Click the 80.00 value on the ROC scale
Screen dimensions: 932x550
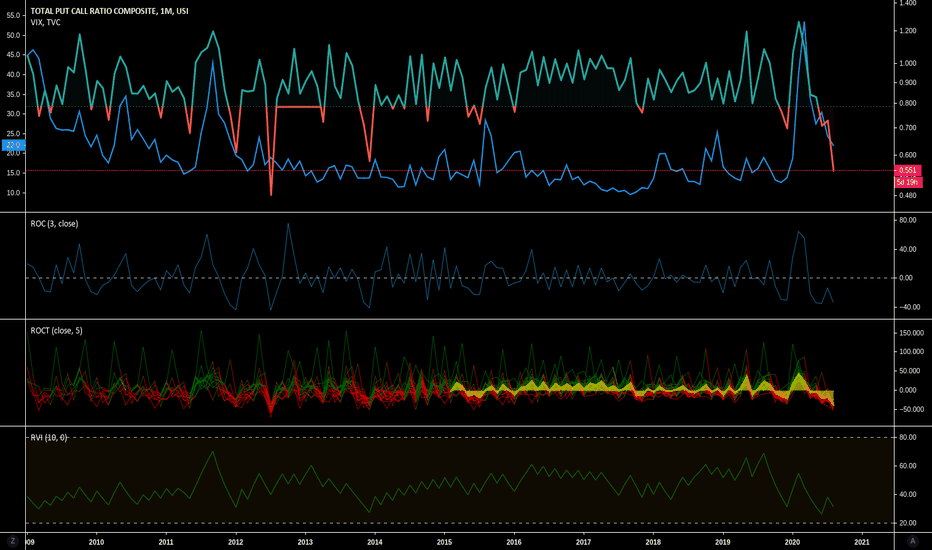(x=908, y=220)
